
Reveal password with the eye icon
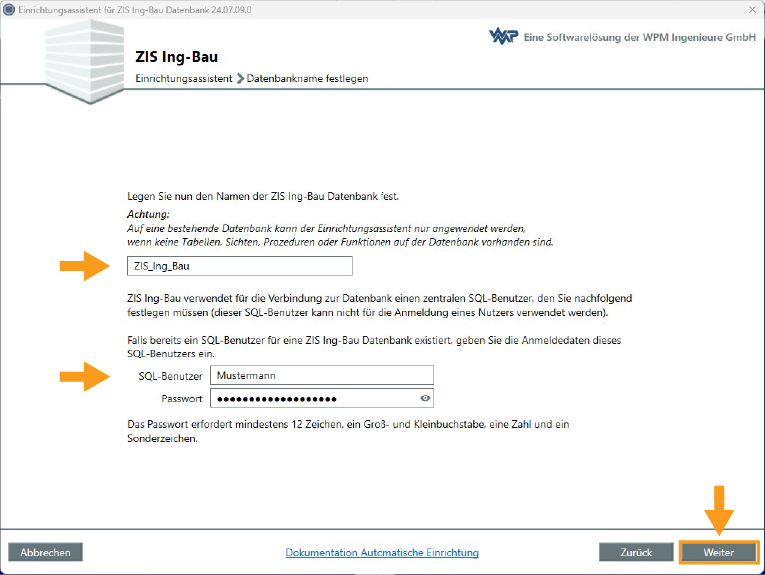tap(425, 398)
